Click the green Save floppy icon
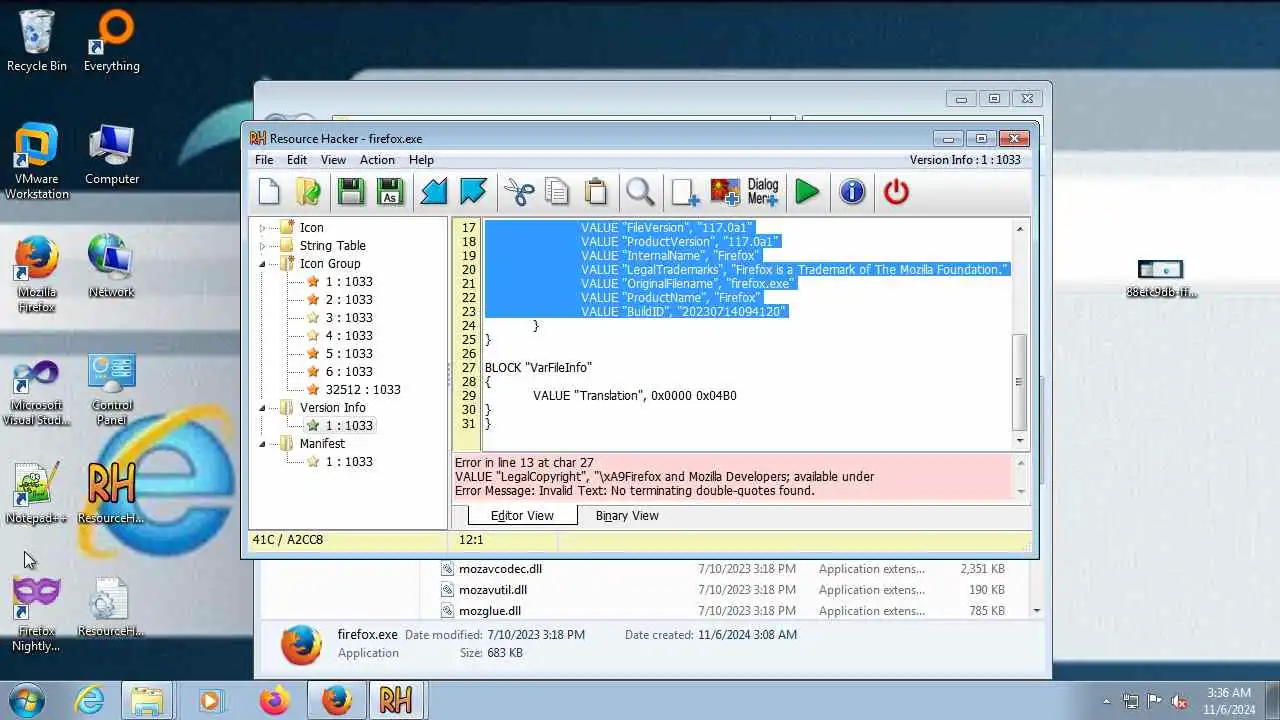 pyautogui.click(x=350, y=191)
